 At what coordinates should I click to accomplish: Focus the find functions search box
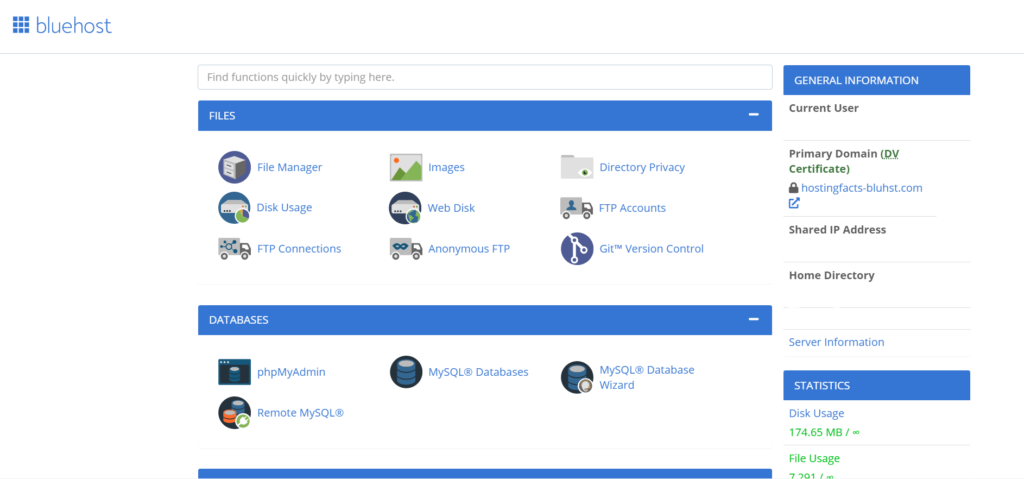[x=485, y=77]
